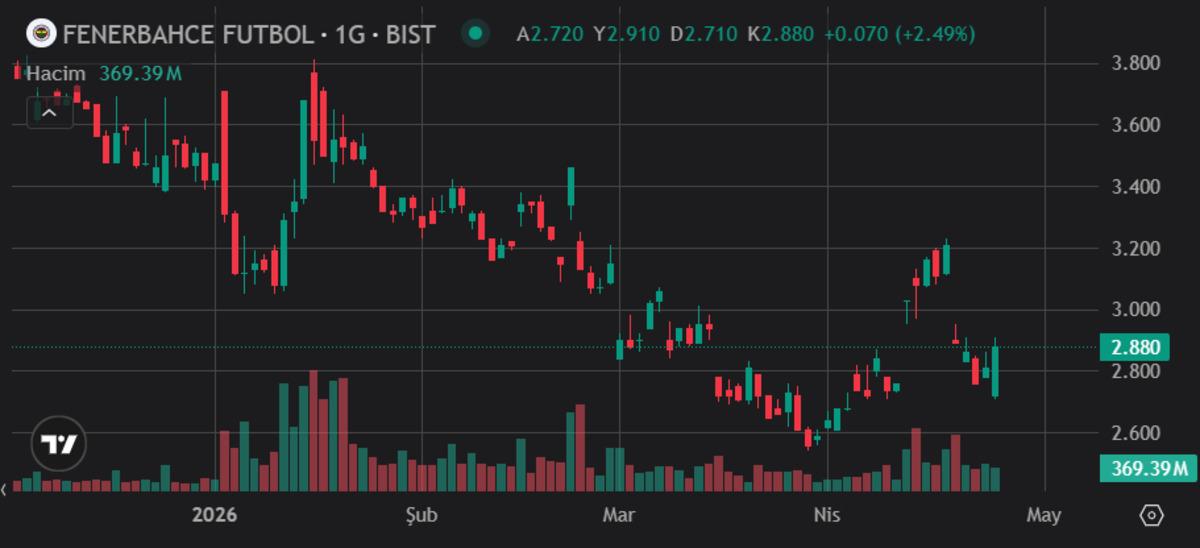Click the Mar label on time axis
Viewport: 1200px width, 548px height.
click(620, 515)
